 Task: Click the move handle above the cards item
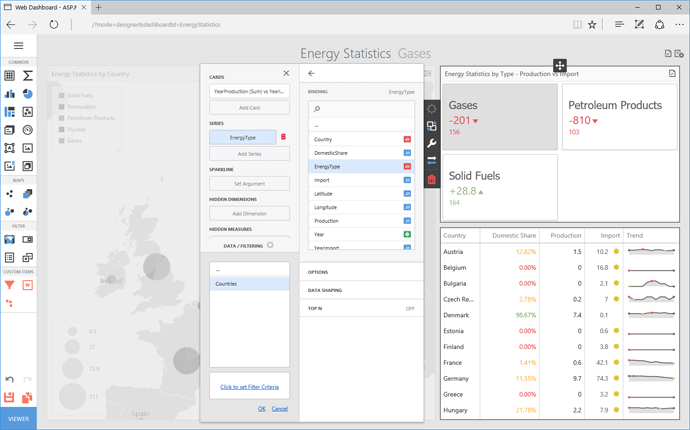(x=559, y=66)
